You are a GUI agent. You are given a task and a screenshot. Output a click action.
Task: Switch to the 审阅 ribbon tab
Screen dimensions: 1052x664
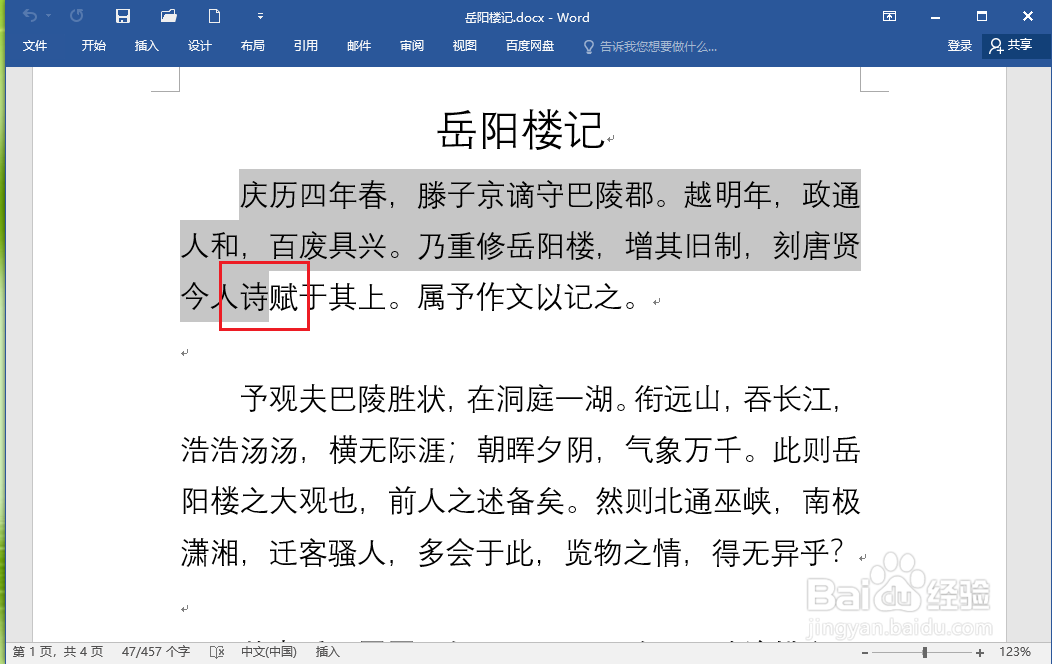coord(412,46)
